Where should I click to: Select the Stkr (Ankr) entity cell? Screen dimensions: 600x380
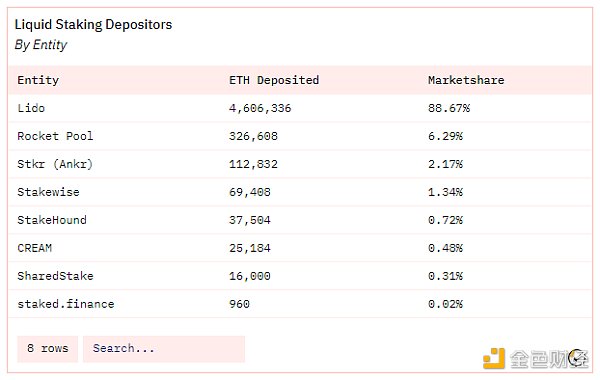55,164
